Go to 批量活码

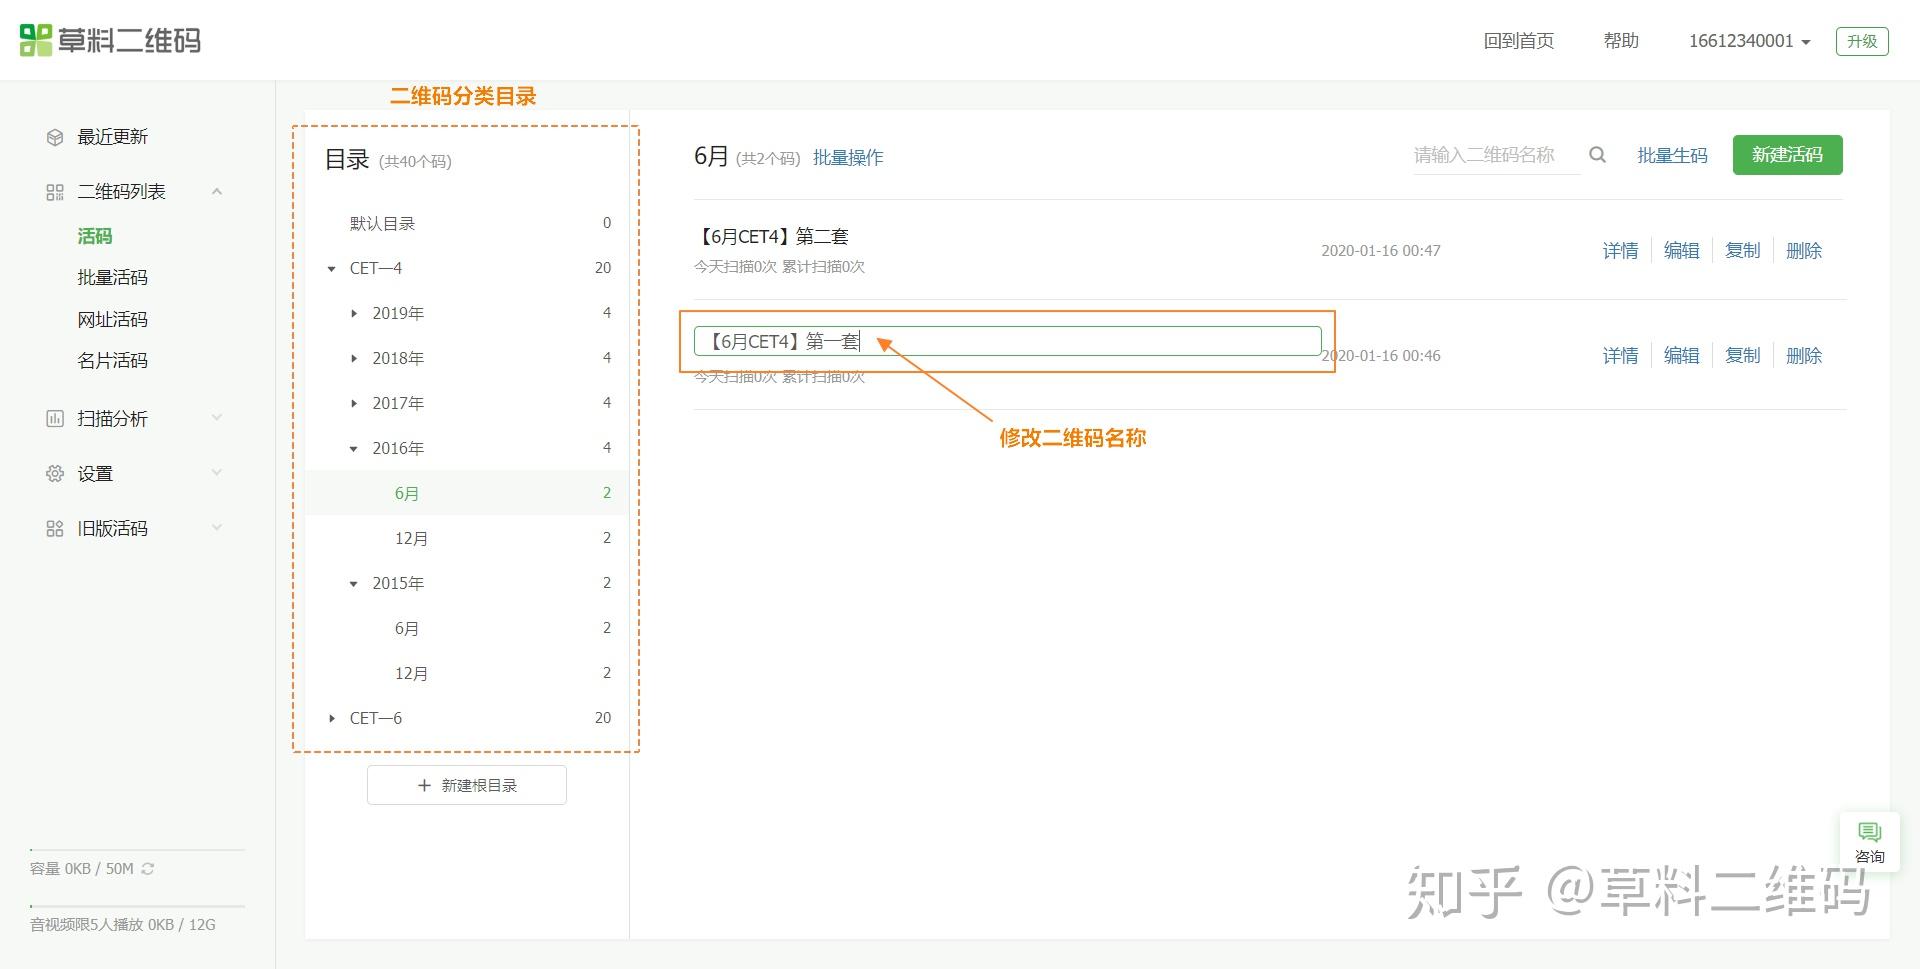[113, 278]
